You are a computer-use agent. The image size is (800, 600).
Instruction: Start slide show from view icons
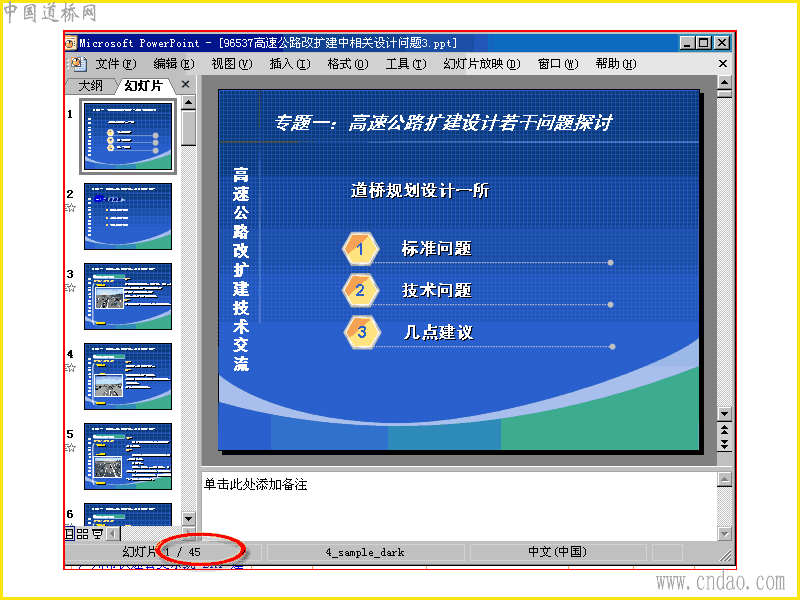coord(97,534)
